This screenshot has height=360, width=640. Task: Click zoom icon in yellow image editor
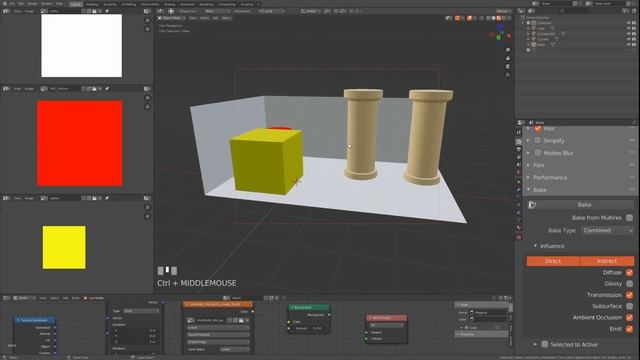pyautogui.click(x=147, y=207)
